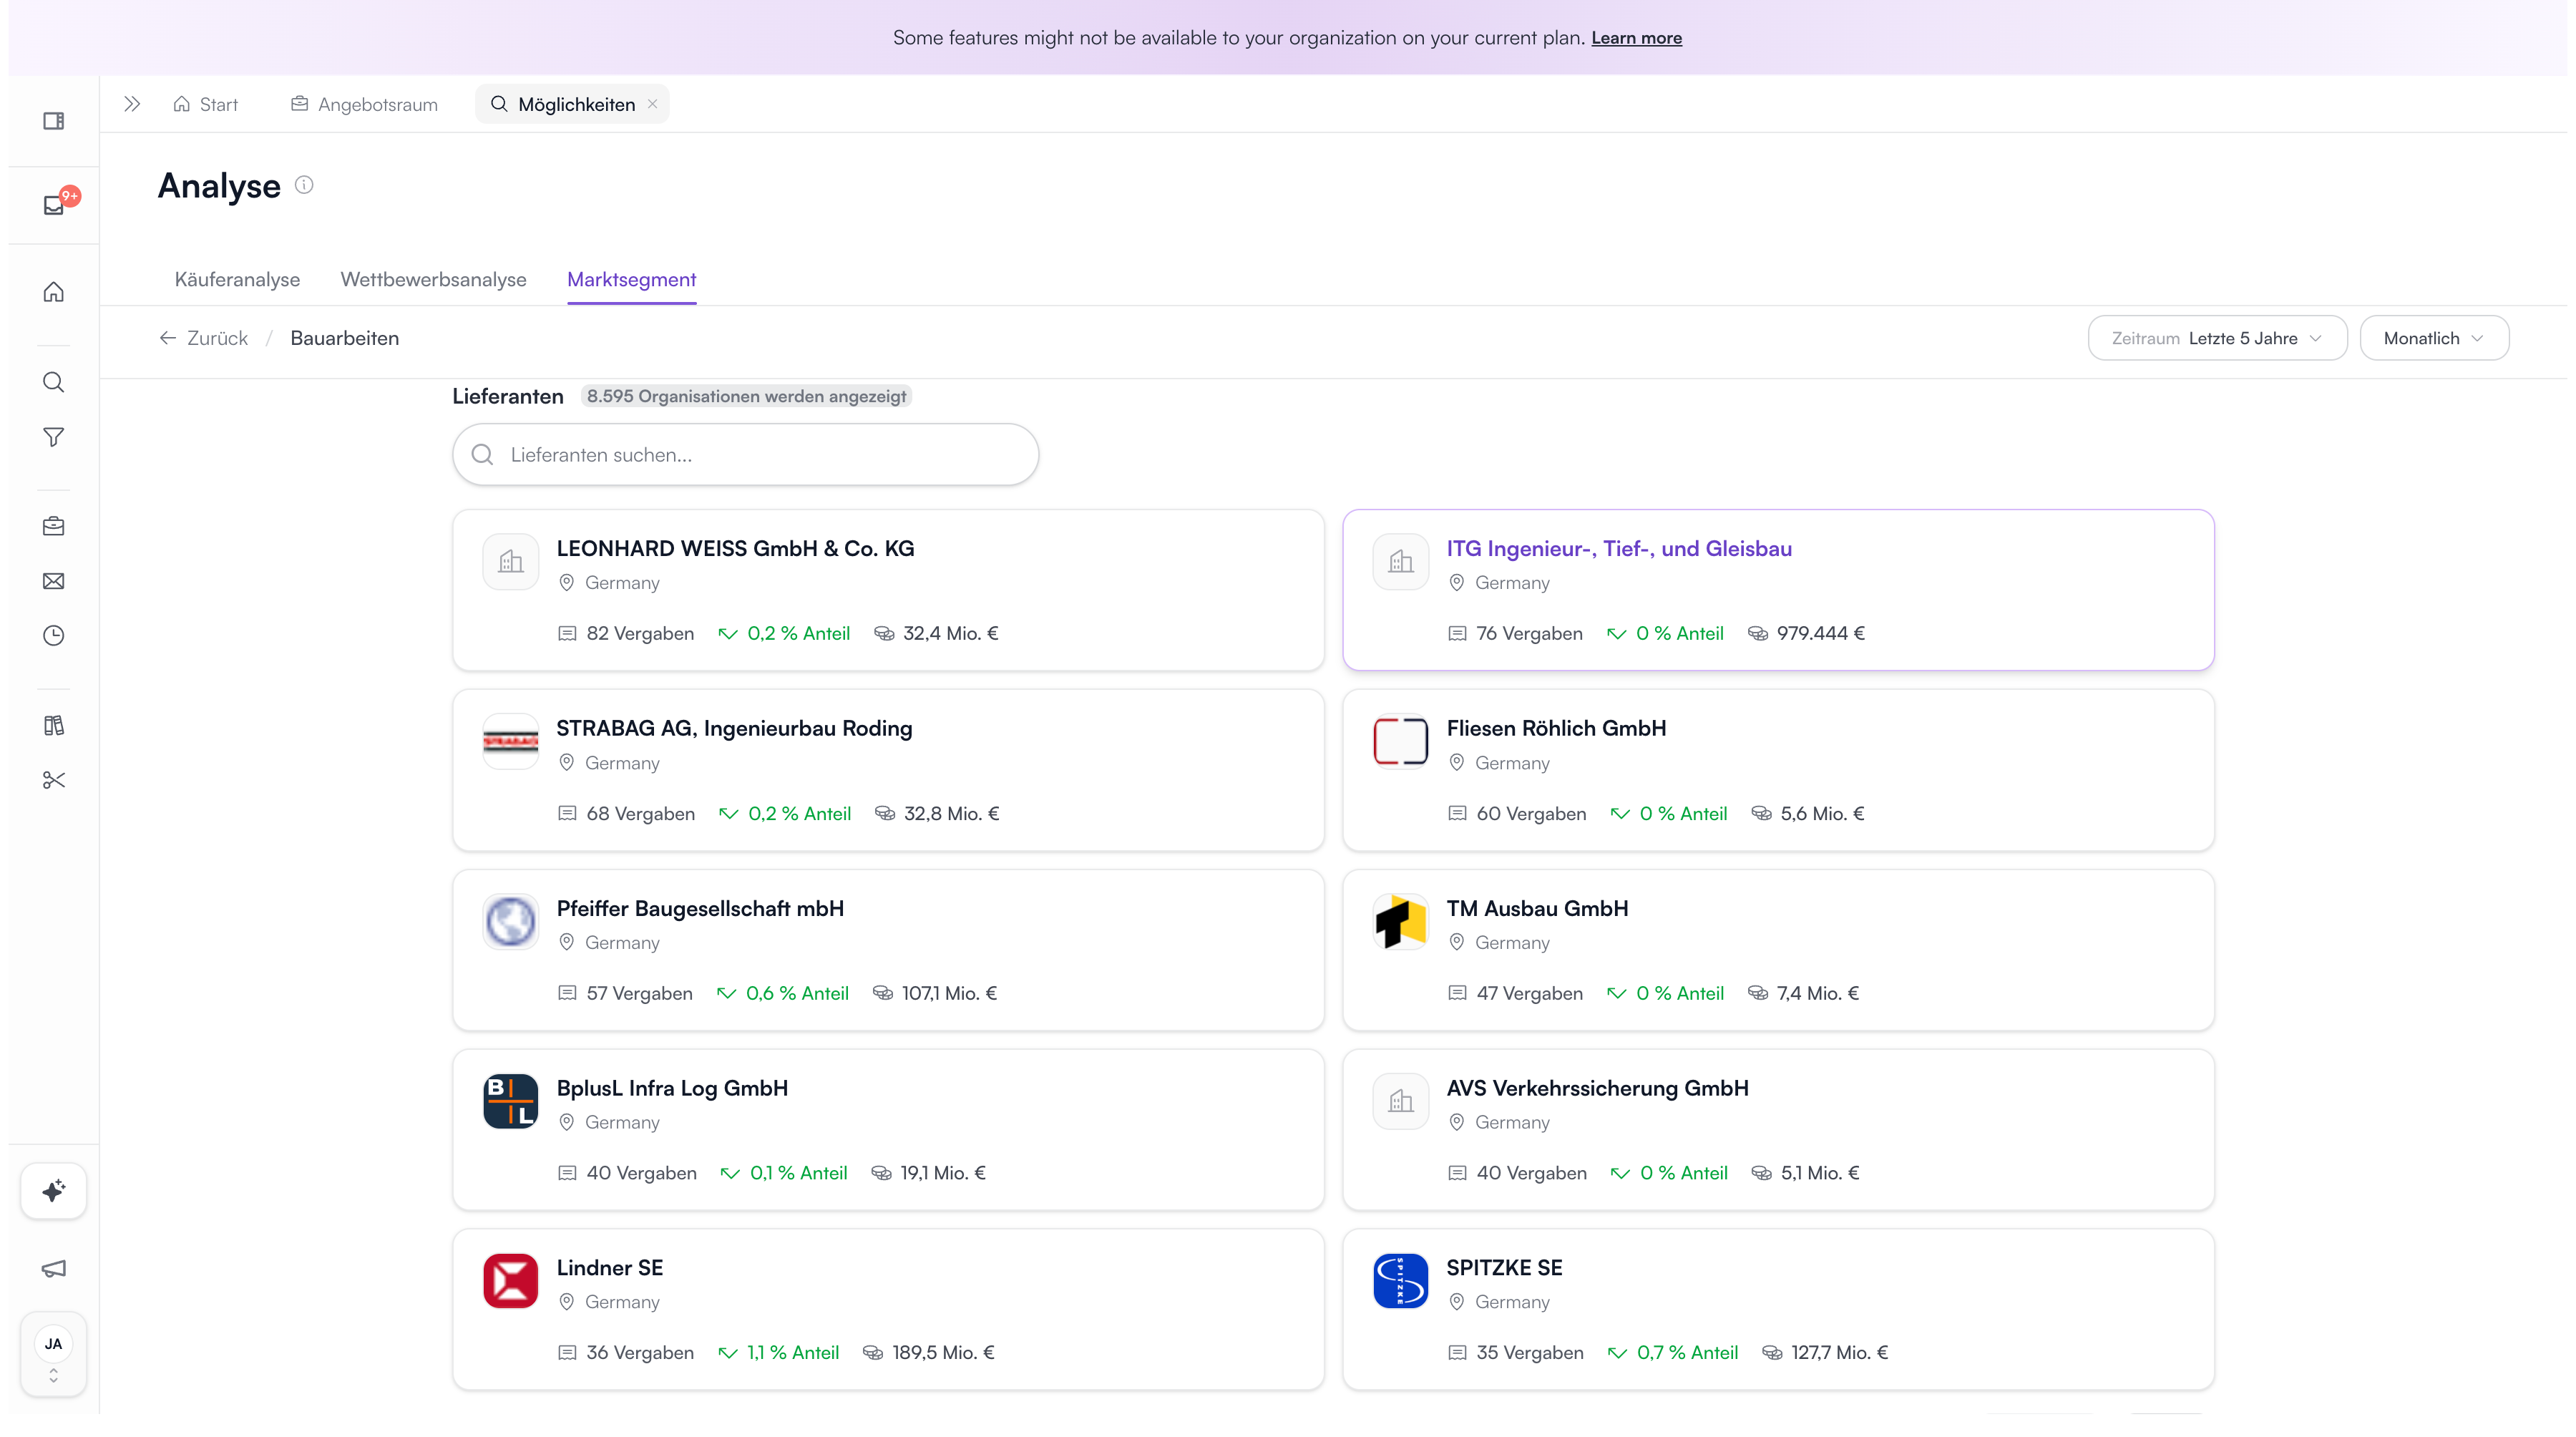Open the search icon in sidebar
The image size is (2576, 1437).
click(54, 382)
